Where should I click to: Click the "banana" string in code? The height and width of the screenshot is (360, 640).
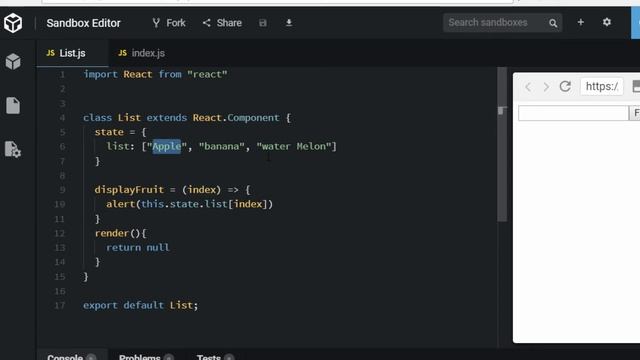point(222,146)
